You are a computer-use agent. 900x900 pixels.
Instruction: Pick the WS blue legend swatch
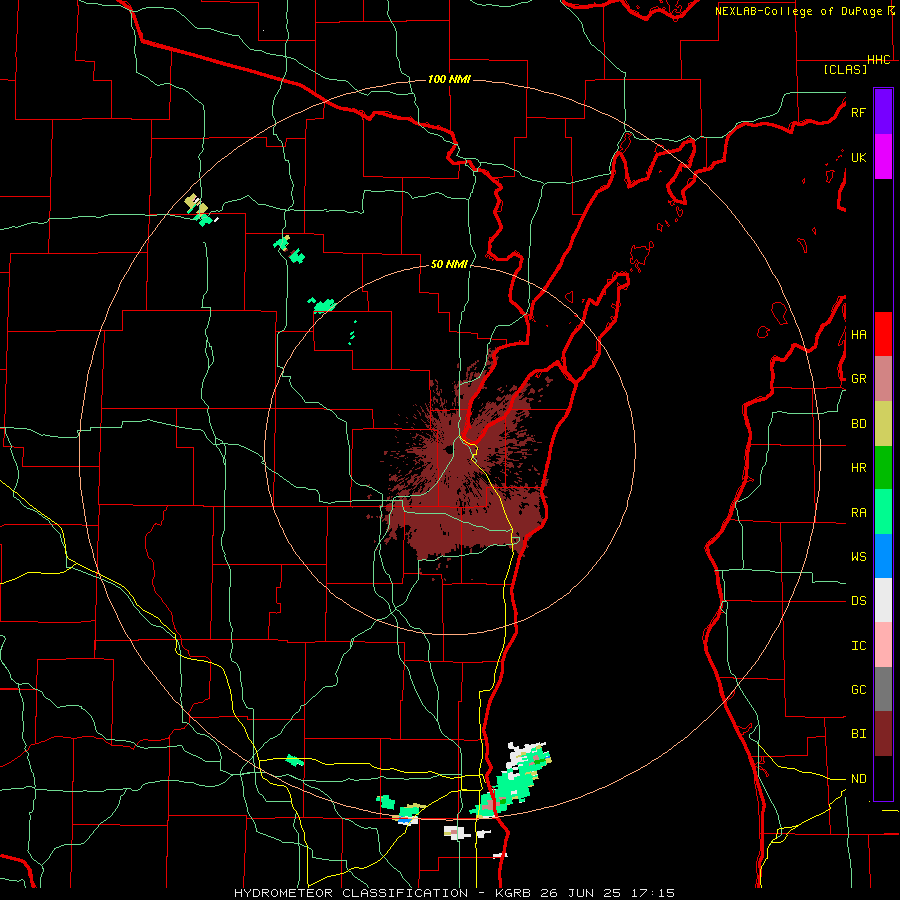click(883, 556)
